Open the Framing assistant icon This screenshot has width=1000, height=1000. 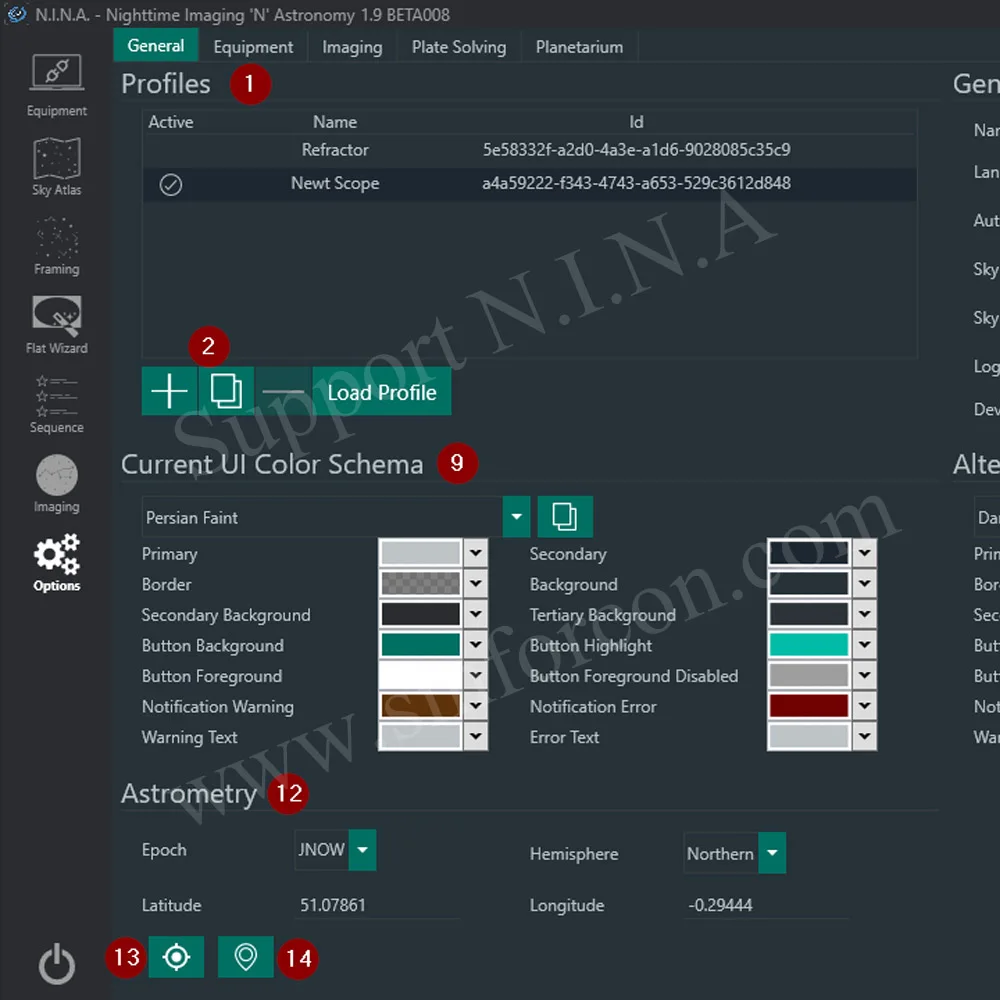pyautogui.click(x=57, y=246)
